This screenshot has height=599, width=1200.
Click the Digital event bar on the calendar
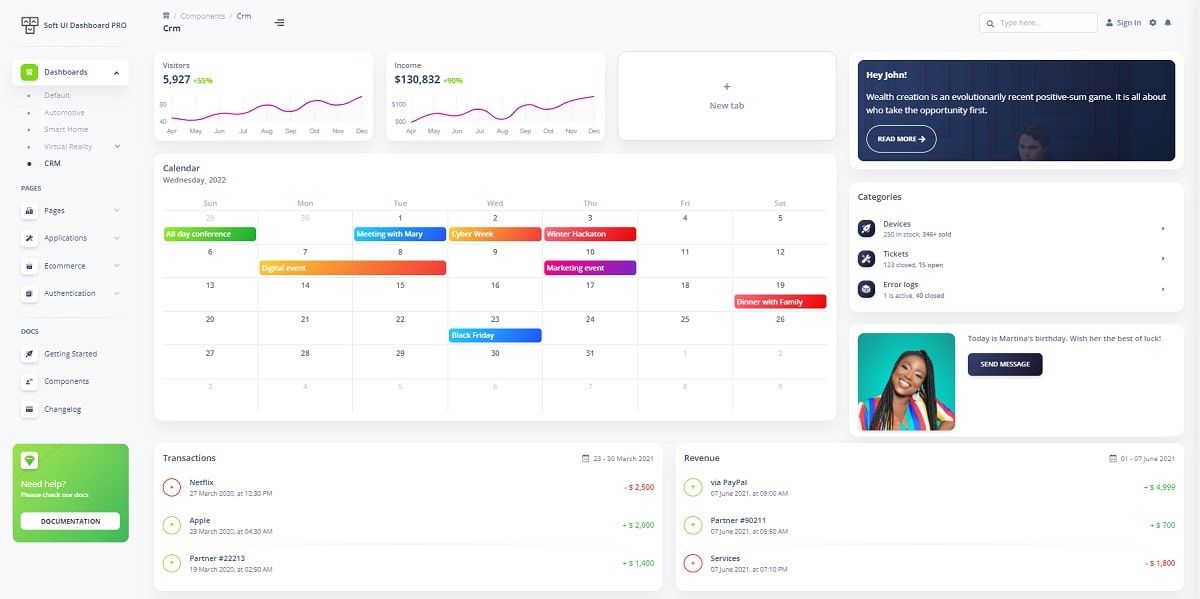tap(352, 267)
